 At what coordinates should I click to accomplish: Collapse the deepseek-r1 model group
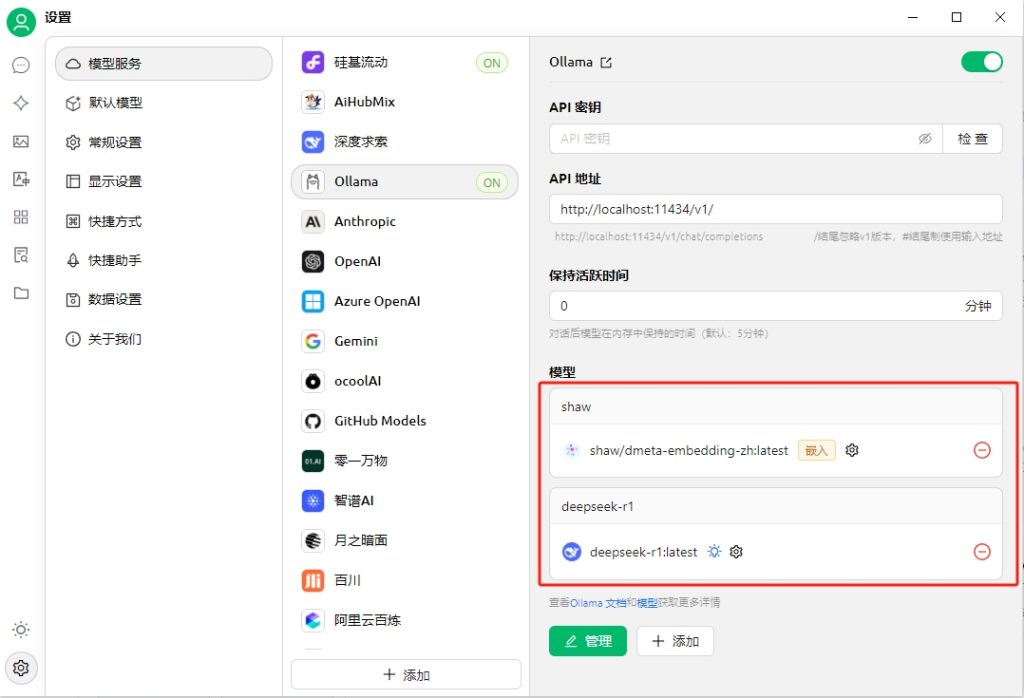(x=776, y=507)
